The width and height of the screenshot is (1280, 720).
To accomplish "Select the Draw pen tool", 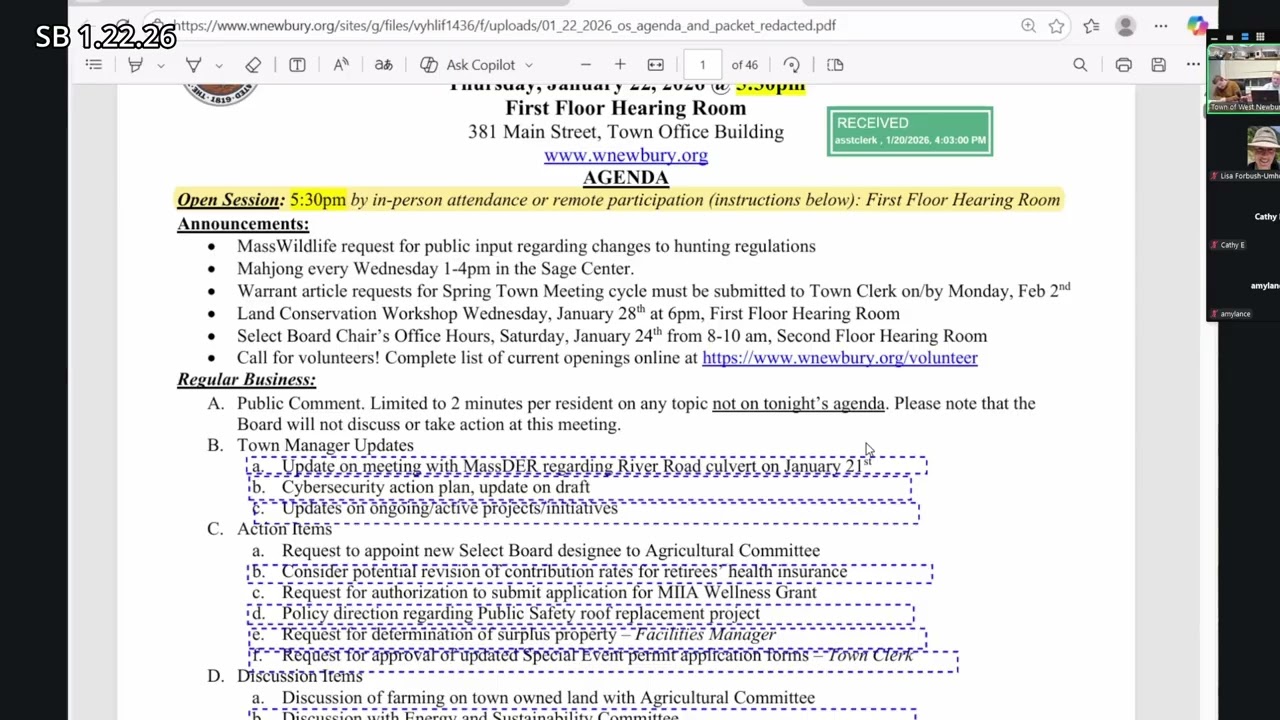I will 194,65.
